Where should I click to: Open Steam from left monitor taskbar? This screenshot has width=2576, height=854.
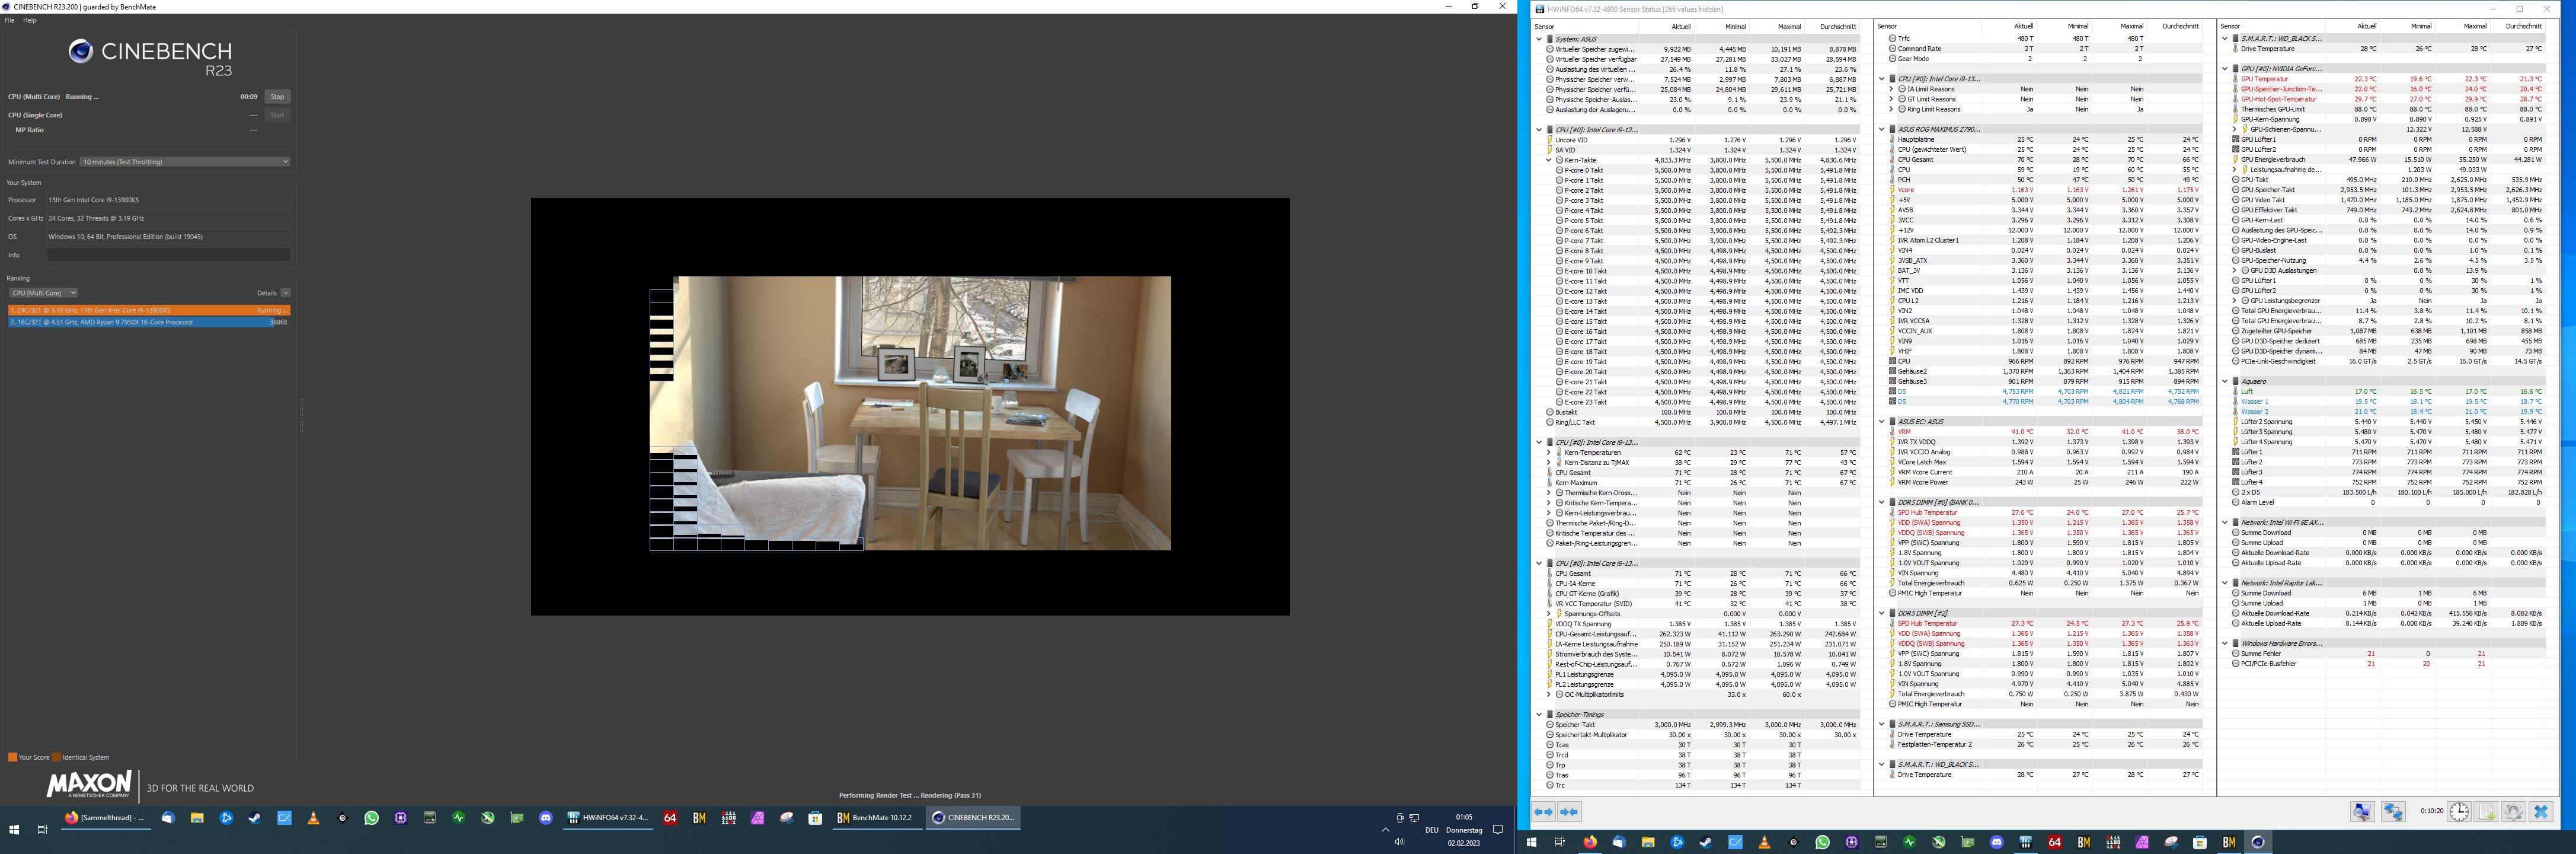point(255,818)
